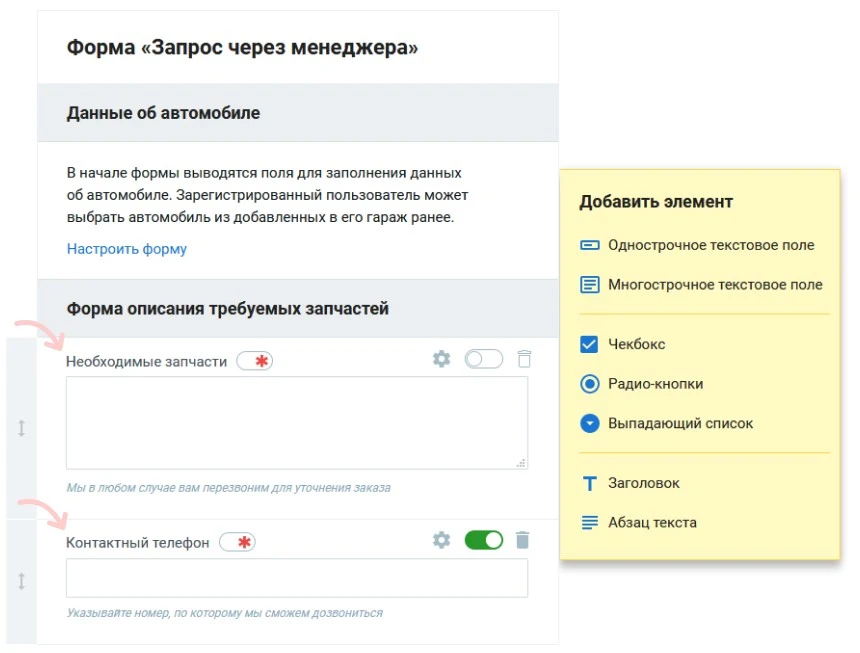Open the Настроить форму link
Screen dimensions: 860x653
click(x=126, y=248)
